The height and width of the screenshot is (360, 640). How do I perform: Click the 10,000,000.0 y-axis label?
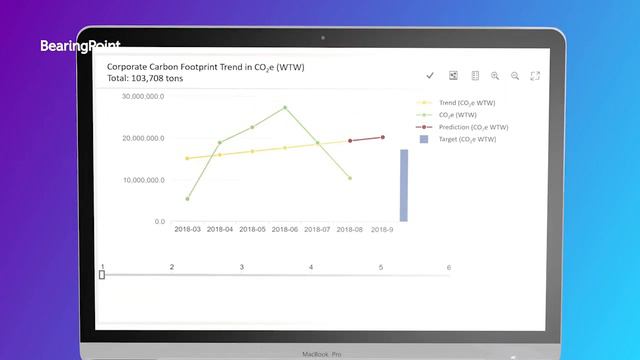144,180
